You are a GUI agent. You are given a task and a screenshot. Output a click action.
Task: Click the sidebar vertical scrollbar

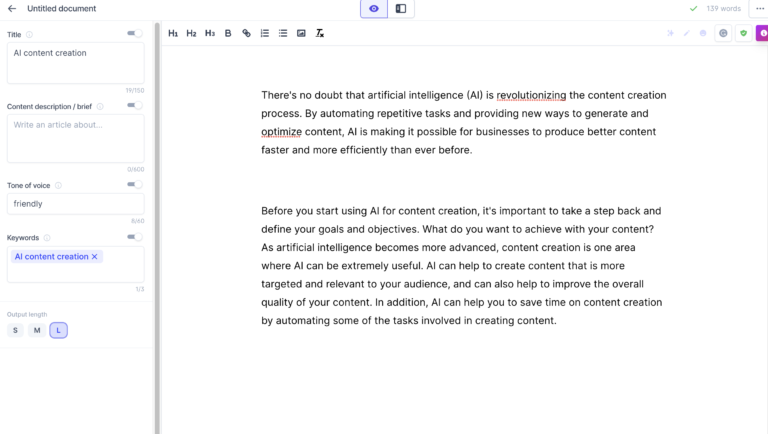(157, 228)
